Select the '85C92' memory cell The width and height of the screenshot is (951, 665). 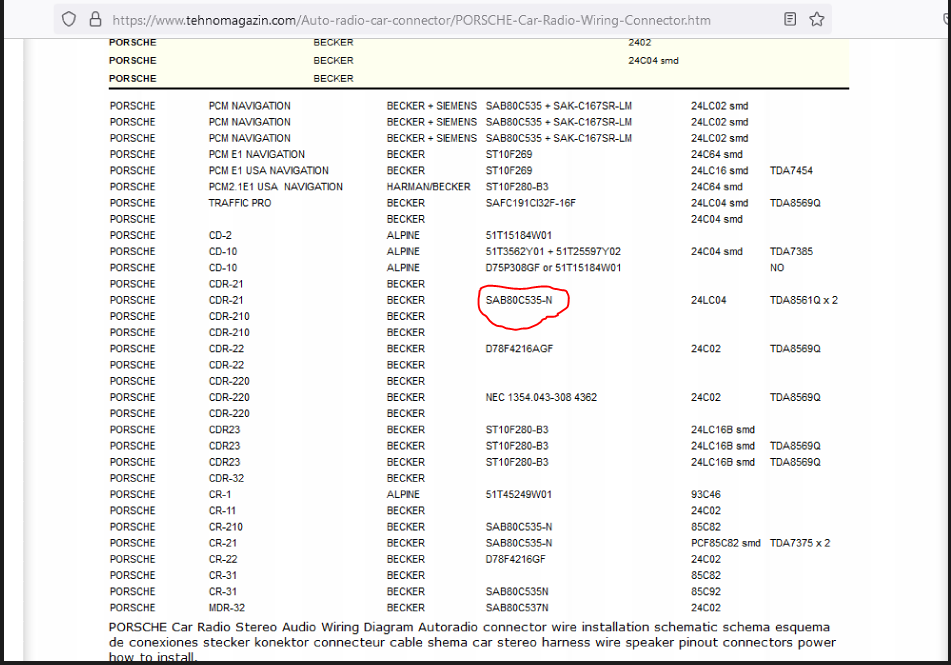pos(705,592)
